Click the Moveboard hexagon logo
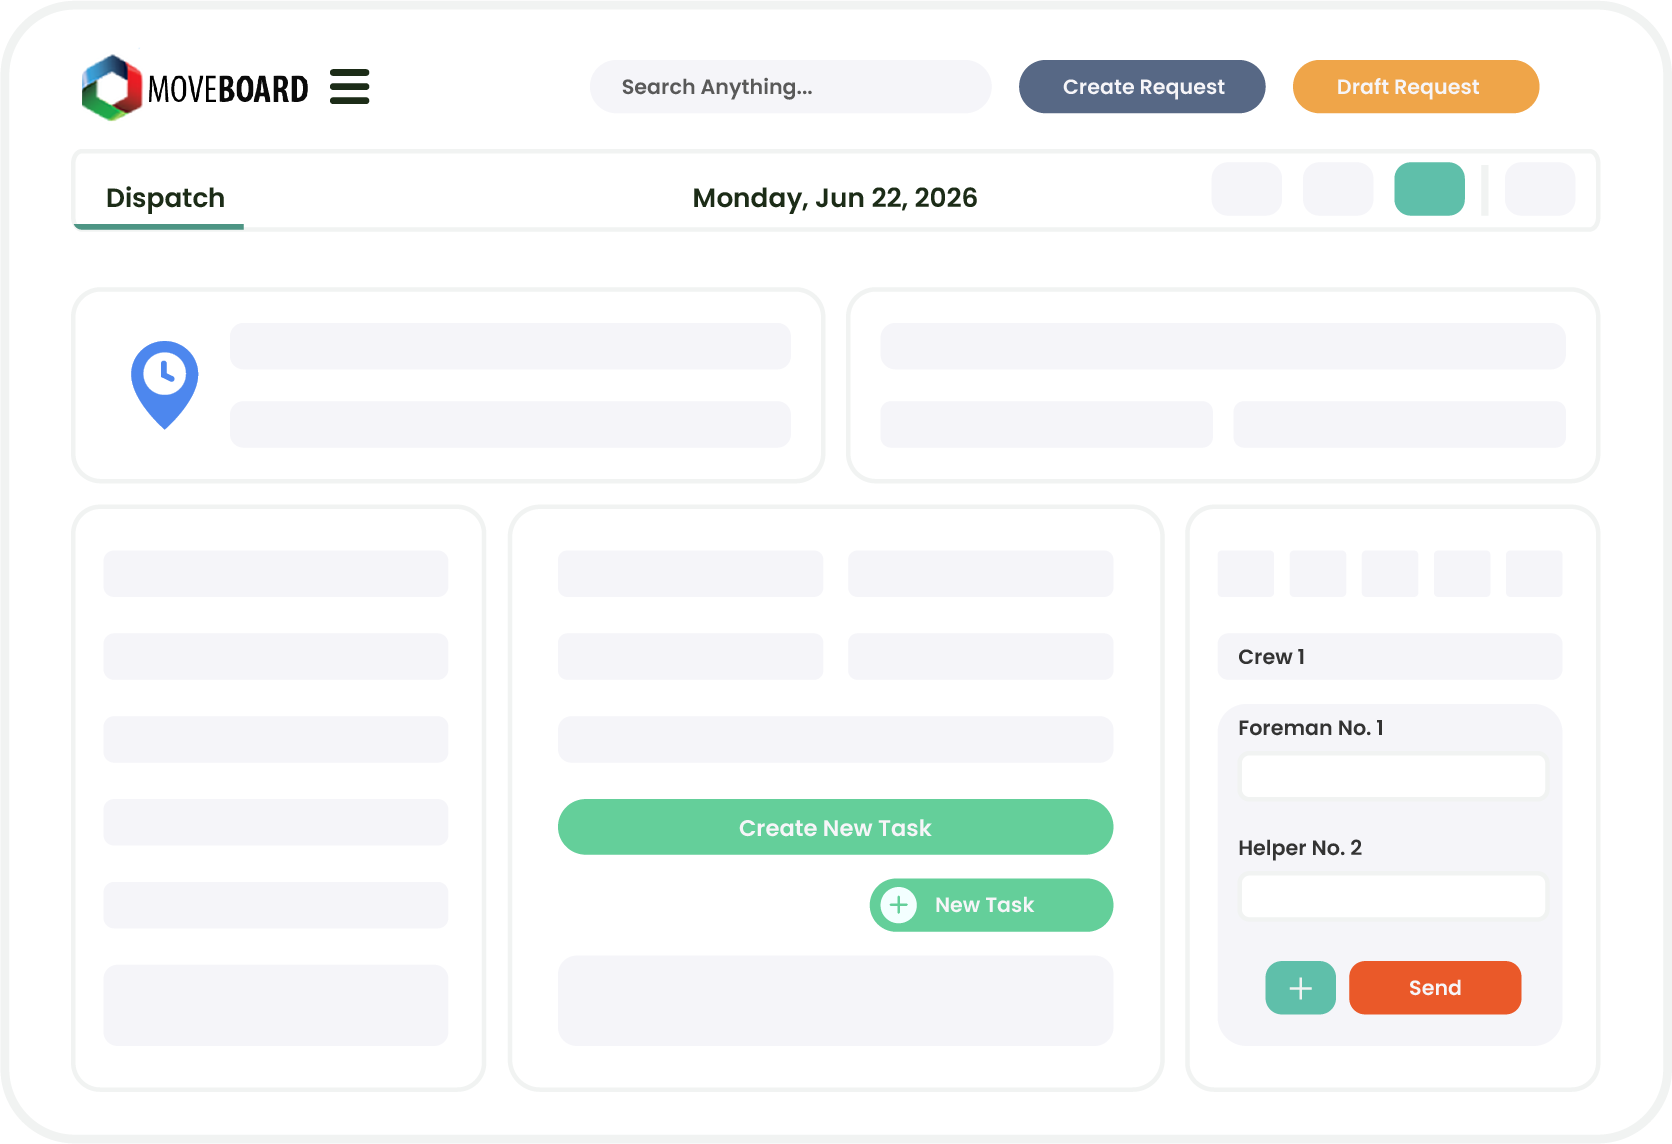Viewport: 1672px width, 1144px height. [112, 88]
